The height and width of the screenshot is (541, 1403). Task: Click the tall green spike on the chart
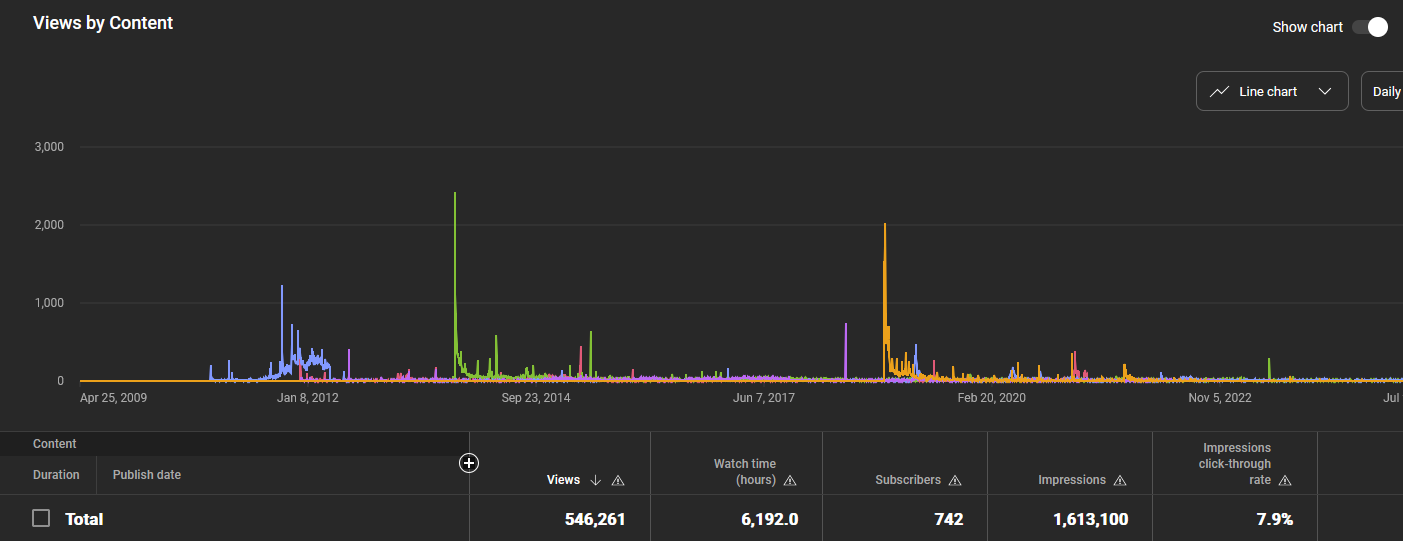[455, 285]
